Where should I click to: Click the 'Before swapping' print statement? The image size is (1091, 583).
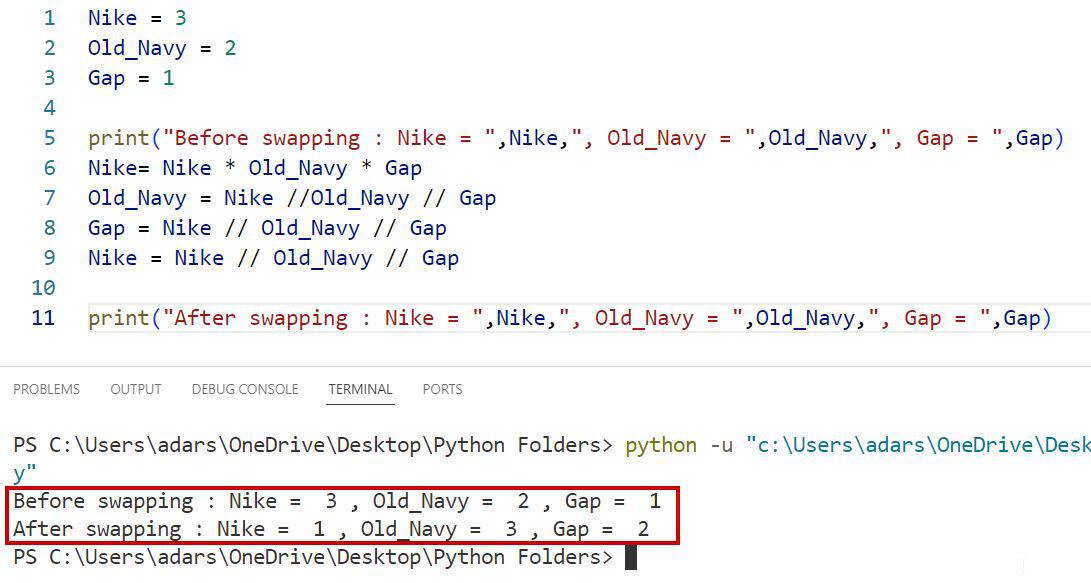click(576, 138)
